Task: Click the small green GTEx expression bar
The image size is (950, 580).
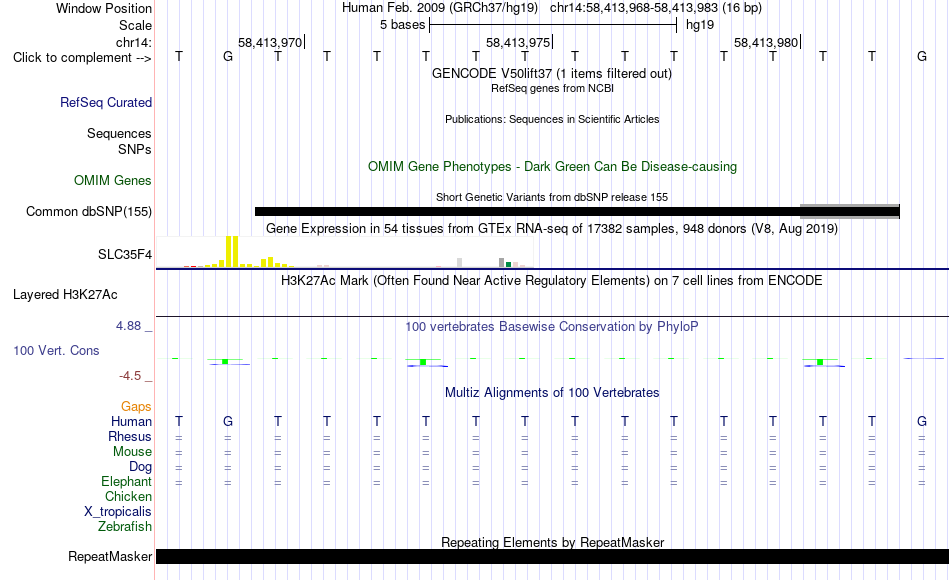Action: [508, 264]
